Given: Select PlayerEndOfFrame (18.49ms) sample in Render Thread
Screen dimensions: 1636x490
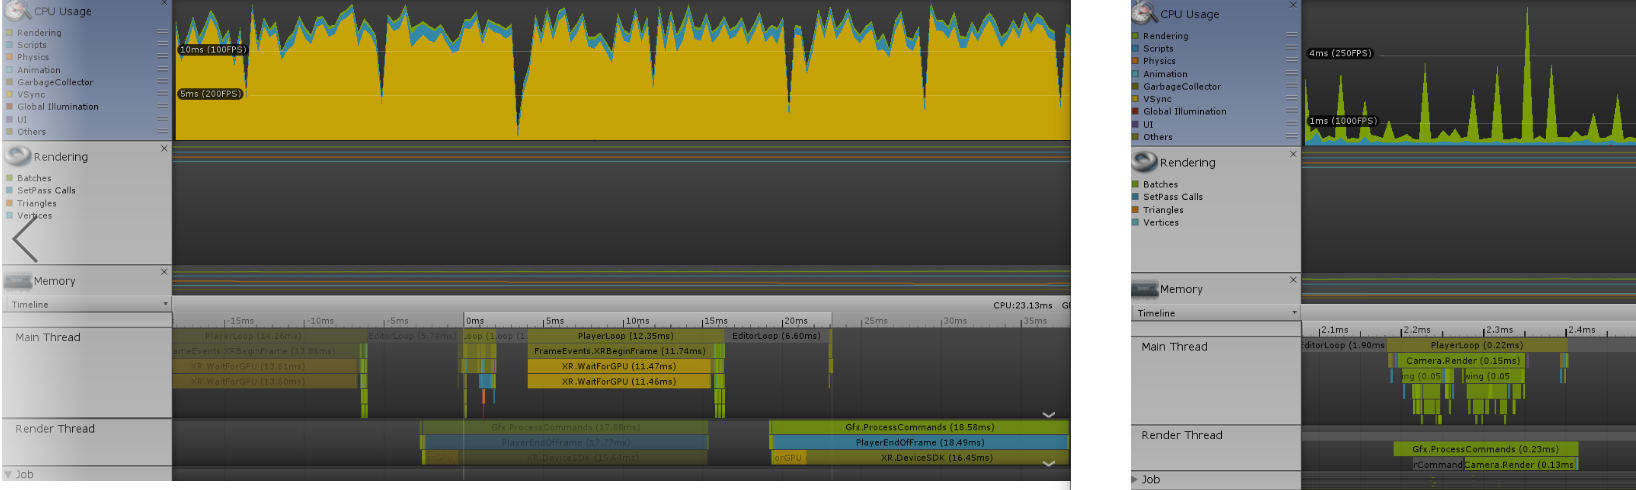Looking at the screenshot, I should [x=919, y=442].
